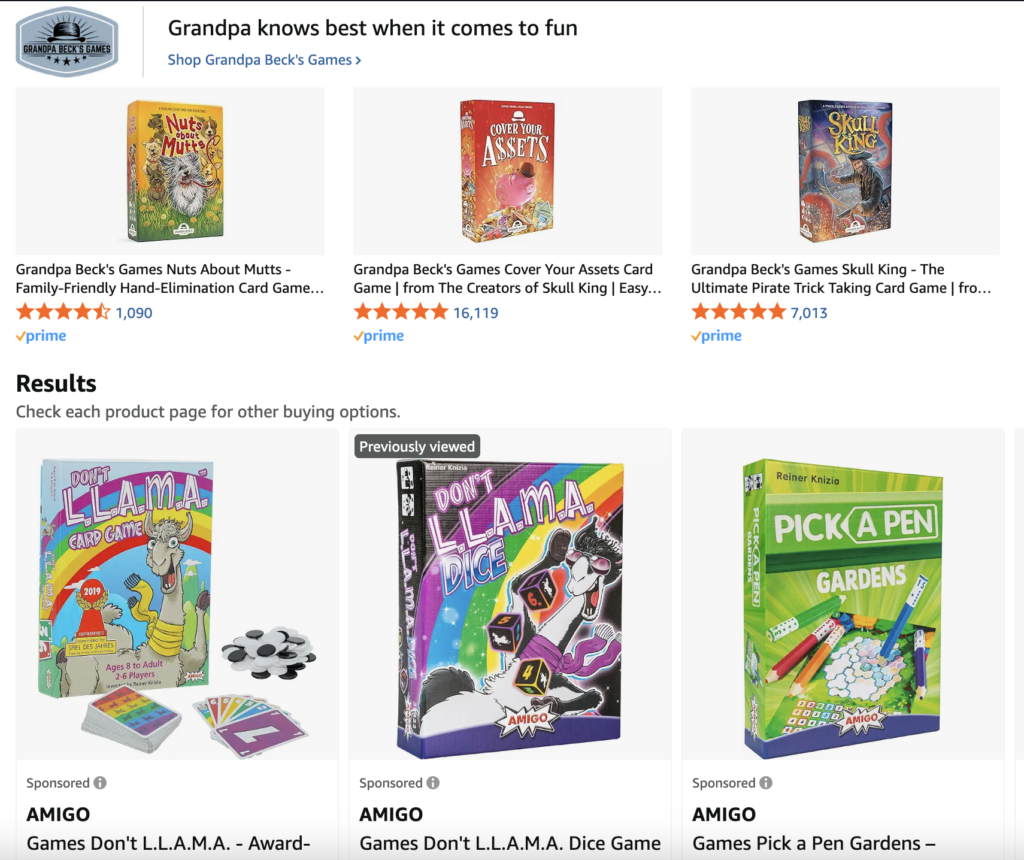Open 7,013 reviews for Skull King
Screen dimensions: 1024x860
[809, 313]
